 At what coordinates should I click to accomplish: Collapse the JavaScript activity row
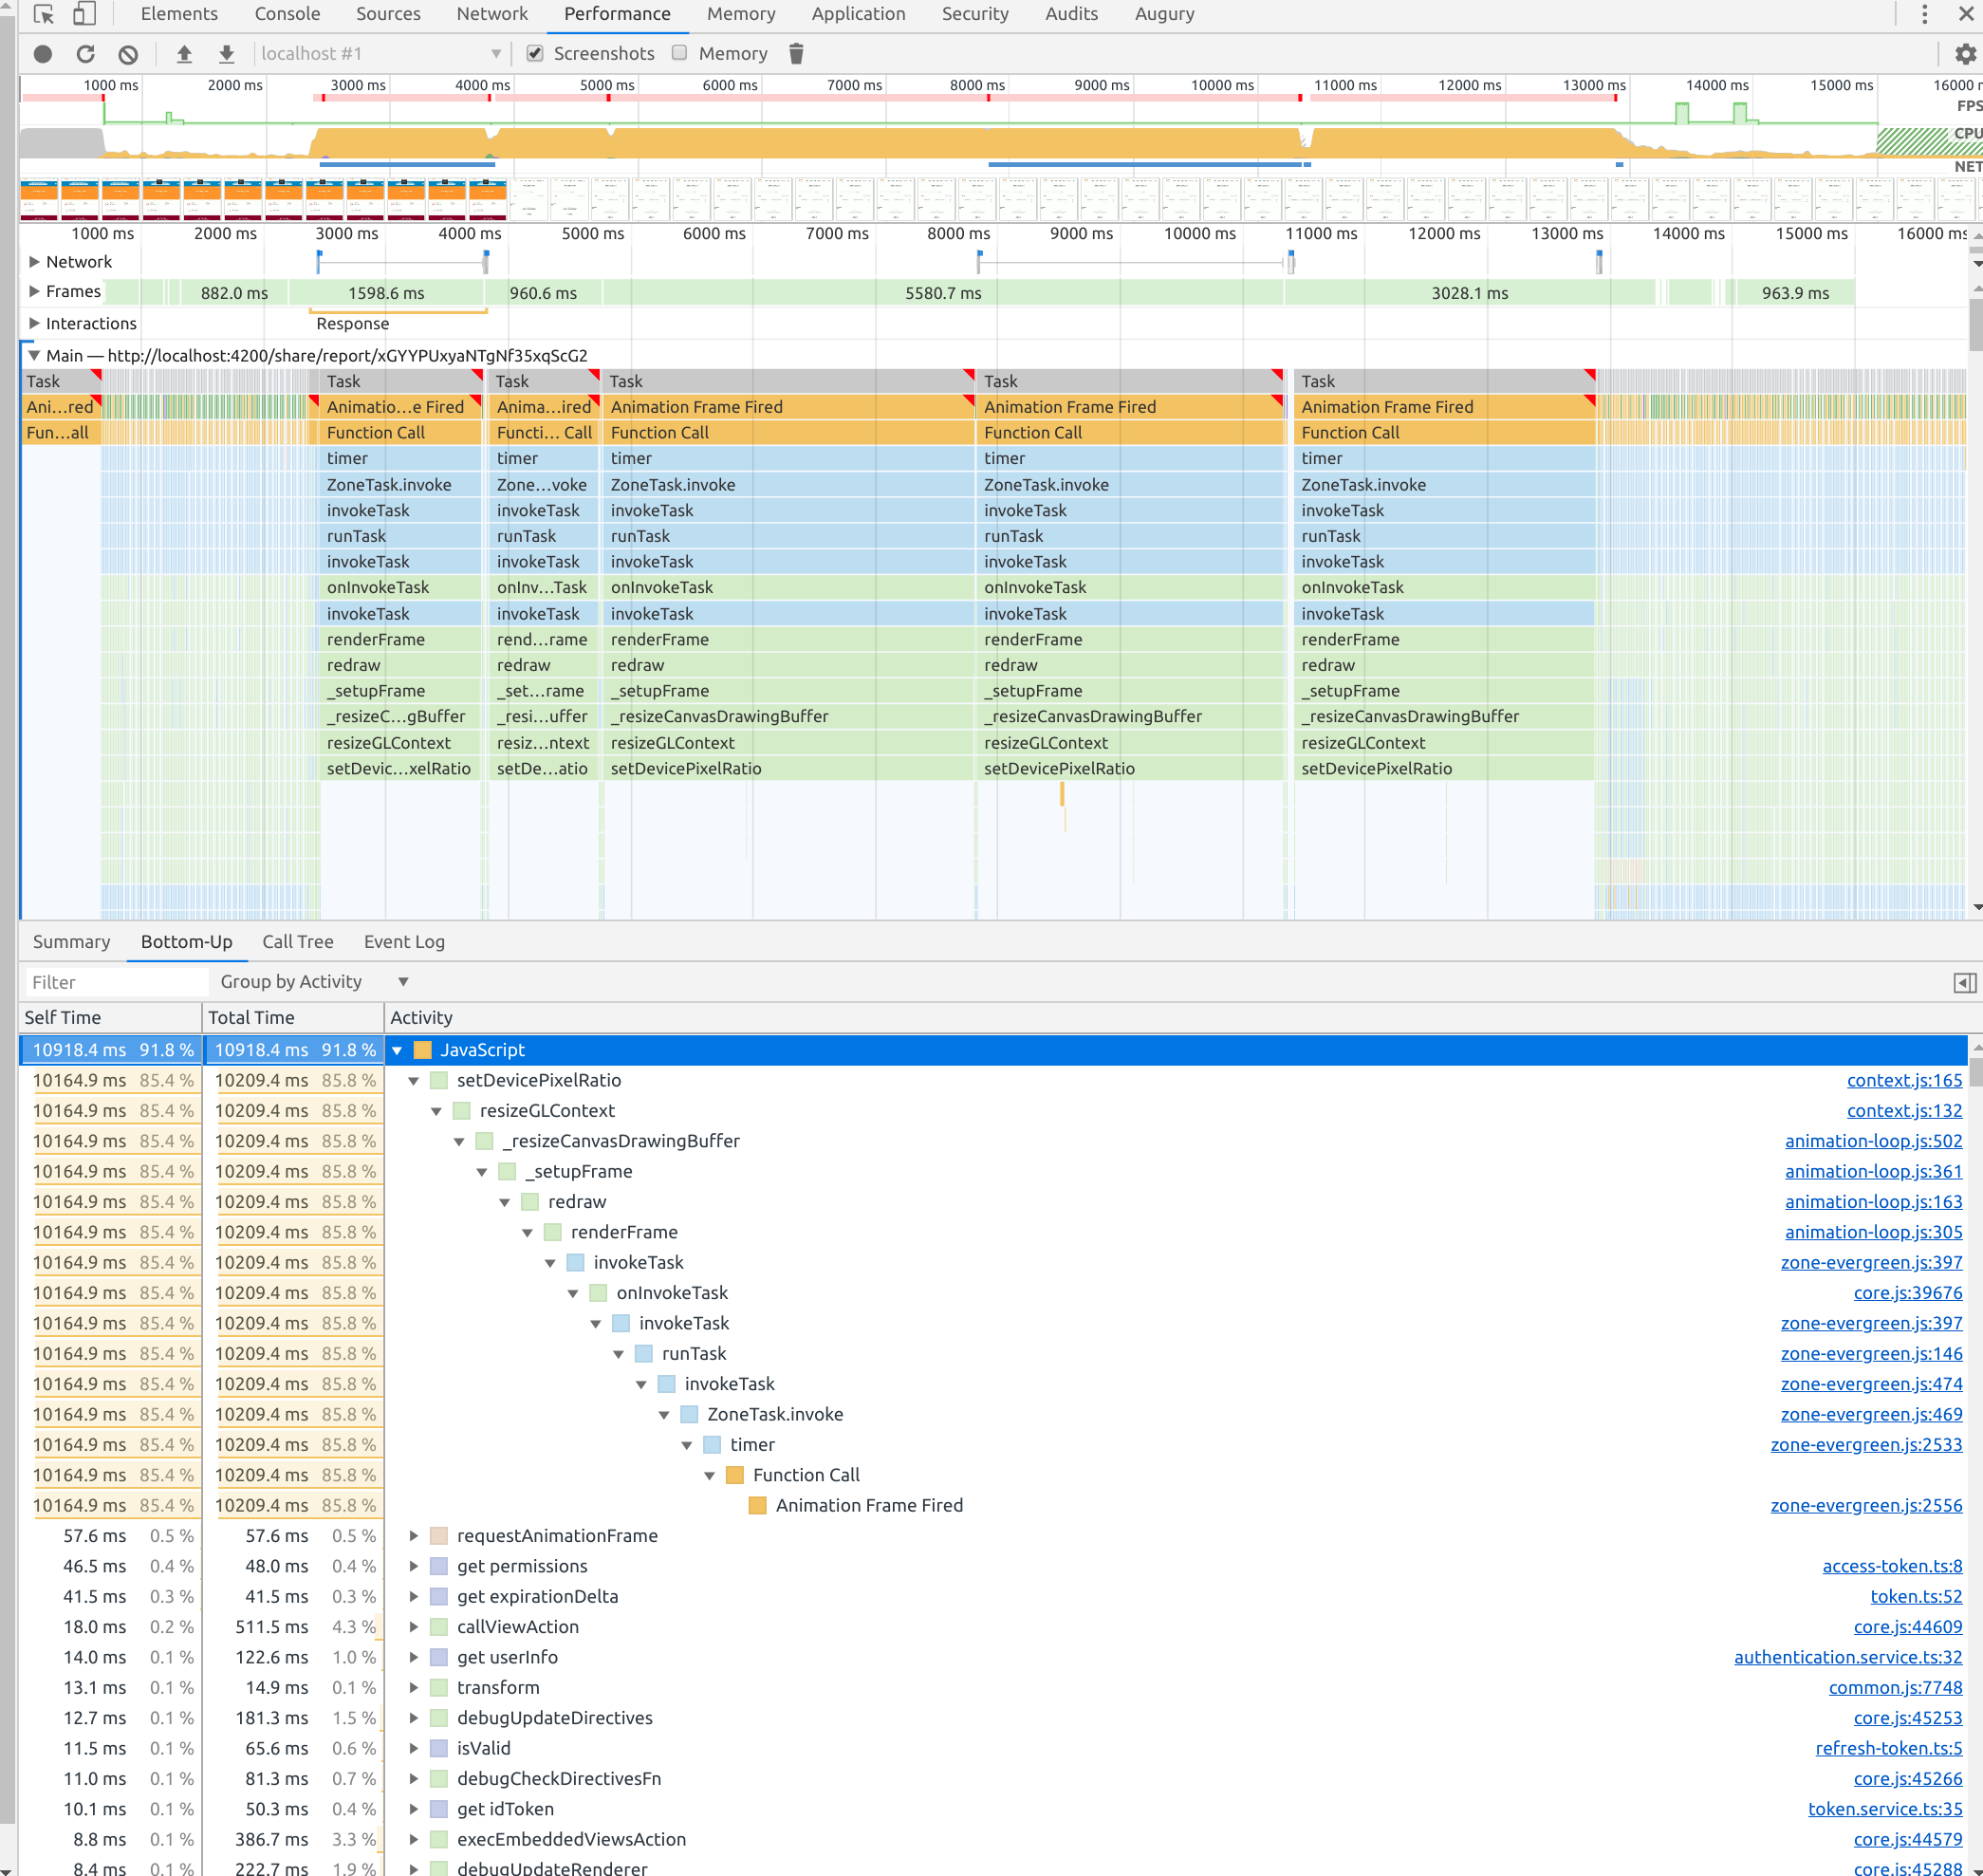tap(397, 1050)
